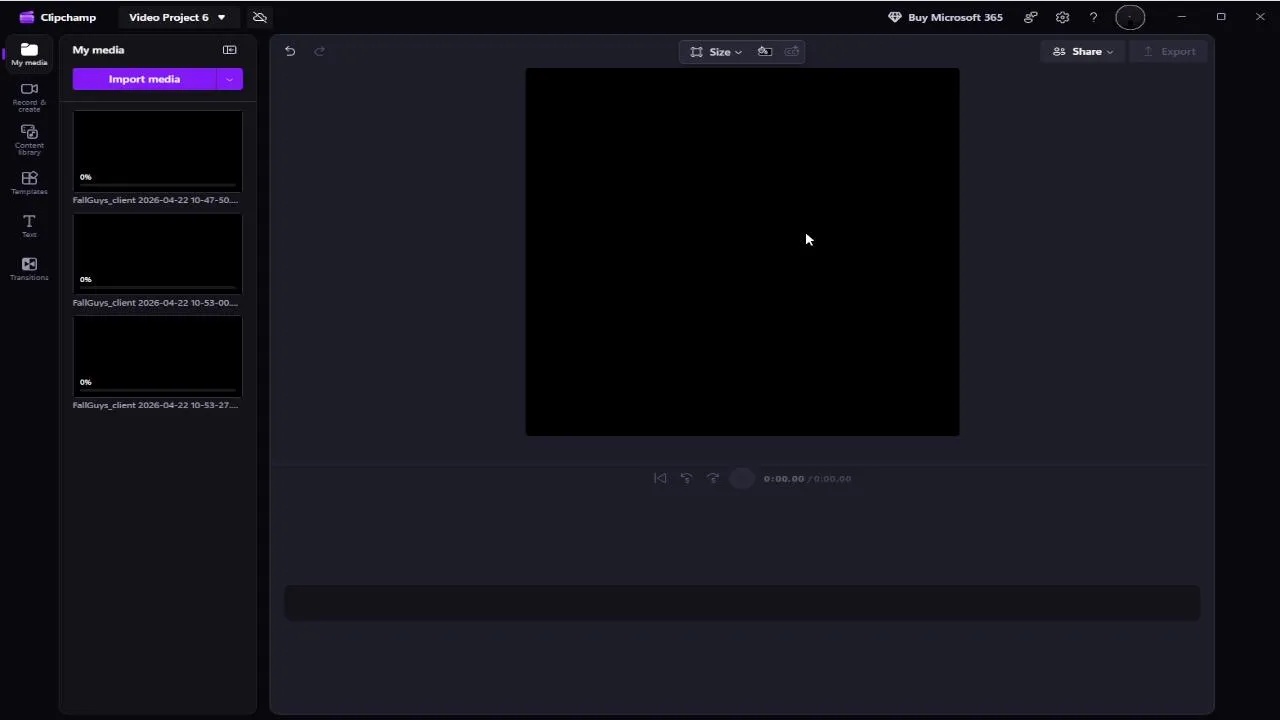
Task: Open Settings gear icon
Action: coord(1062,17)
